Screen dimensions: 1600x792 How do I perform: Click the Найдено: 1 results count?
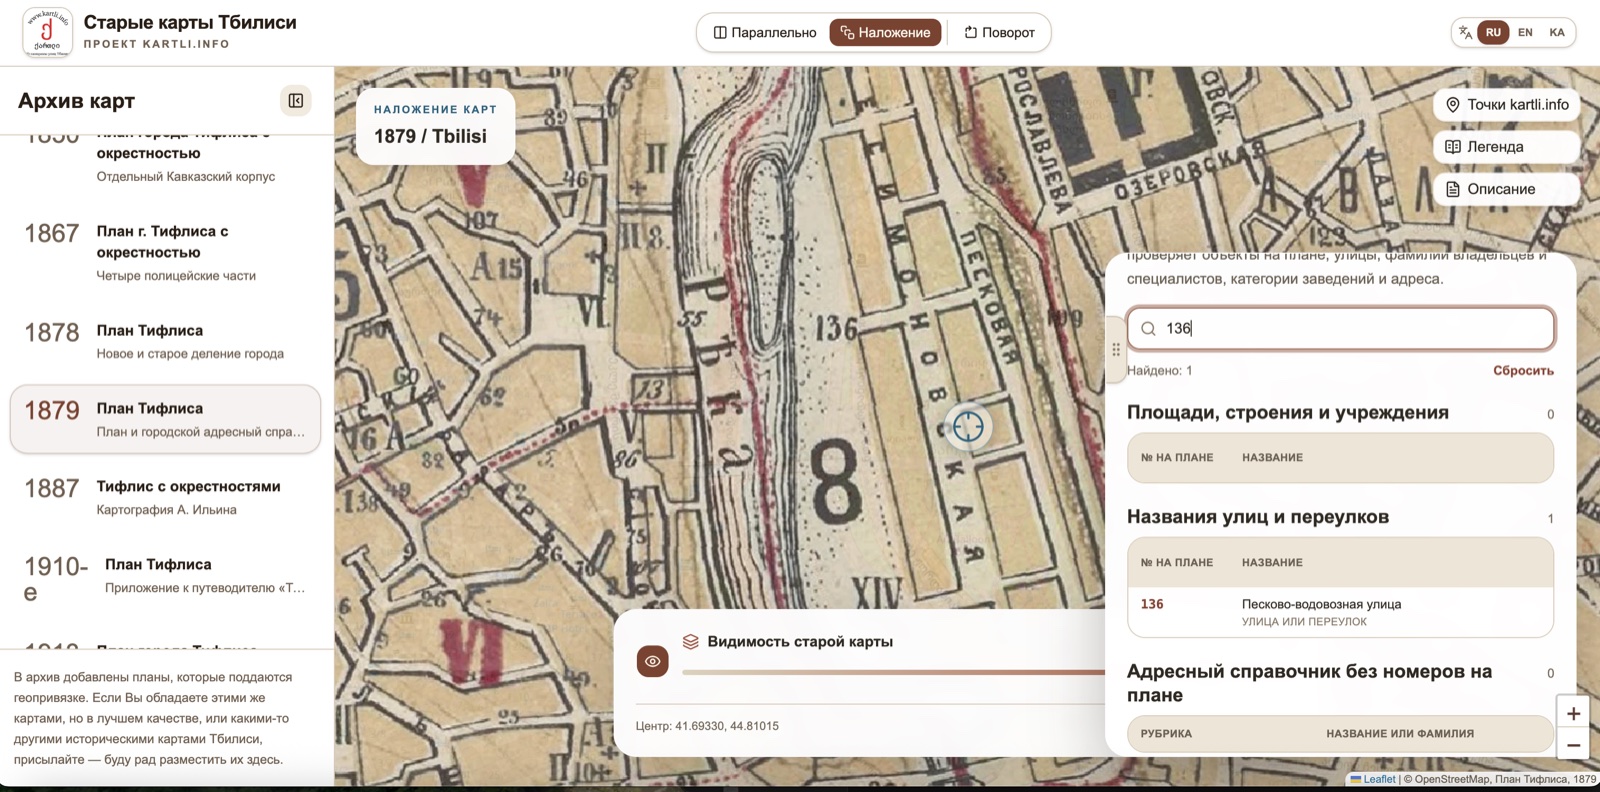[1159, 370]
